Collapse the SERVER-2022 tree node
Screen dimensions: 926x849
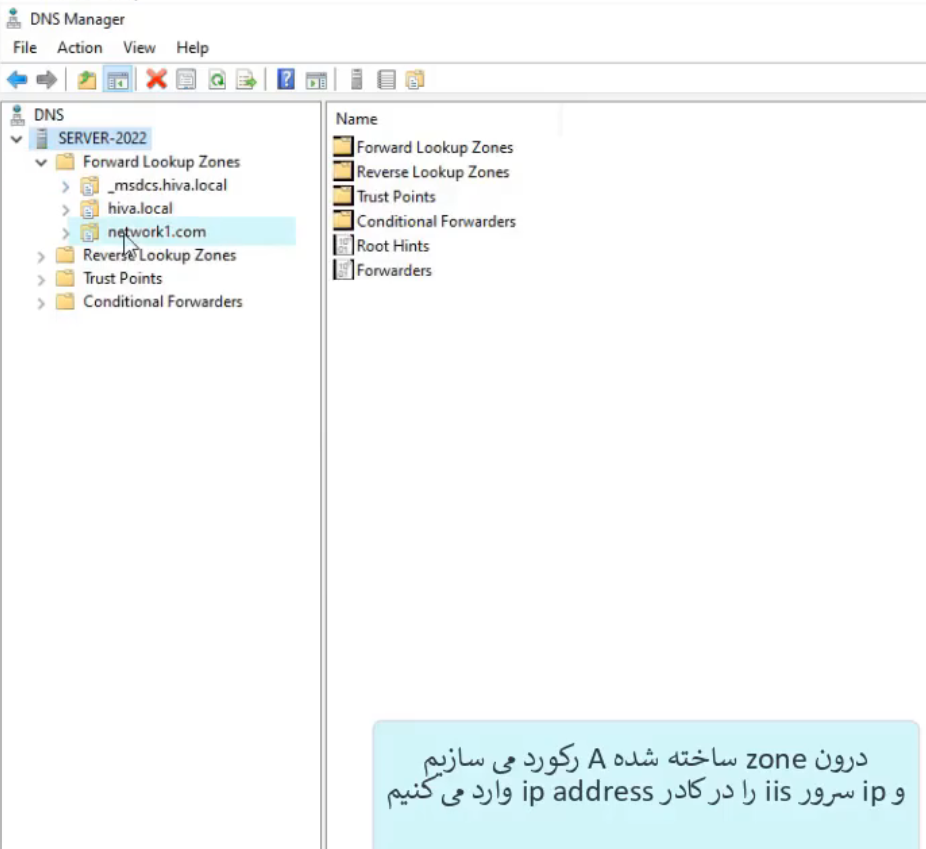pos(17,139)
